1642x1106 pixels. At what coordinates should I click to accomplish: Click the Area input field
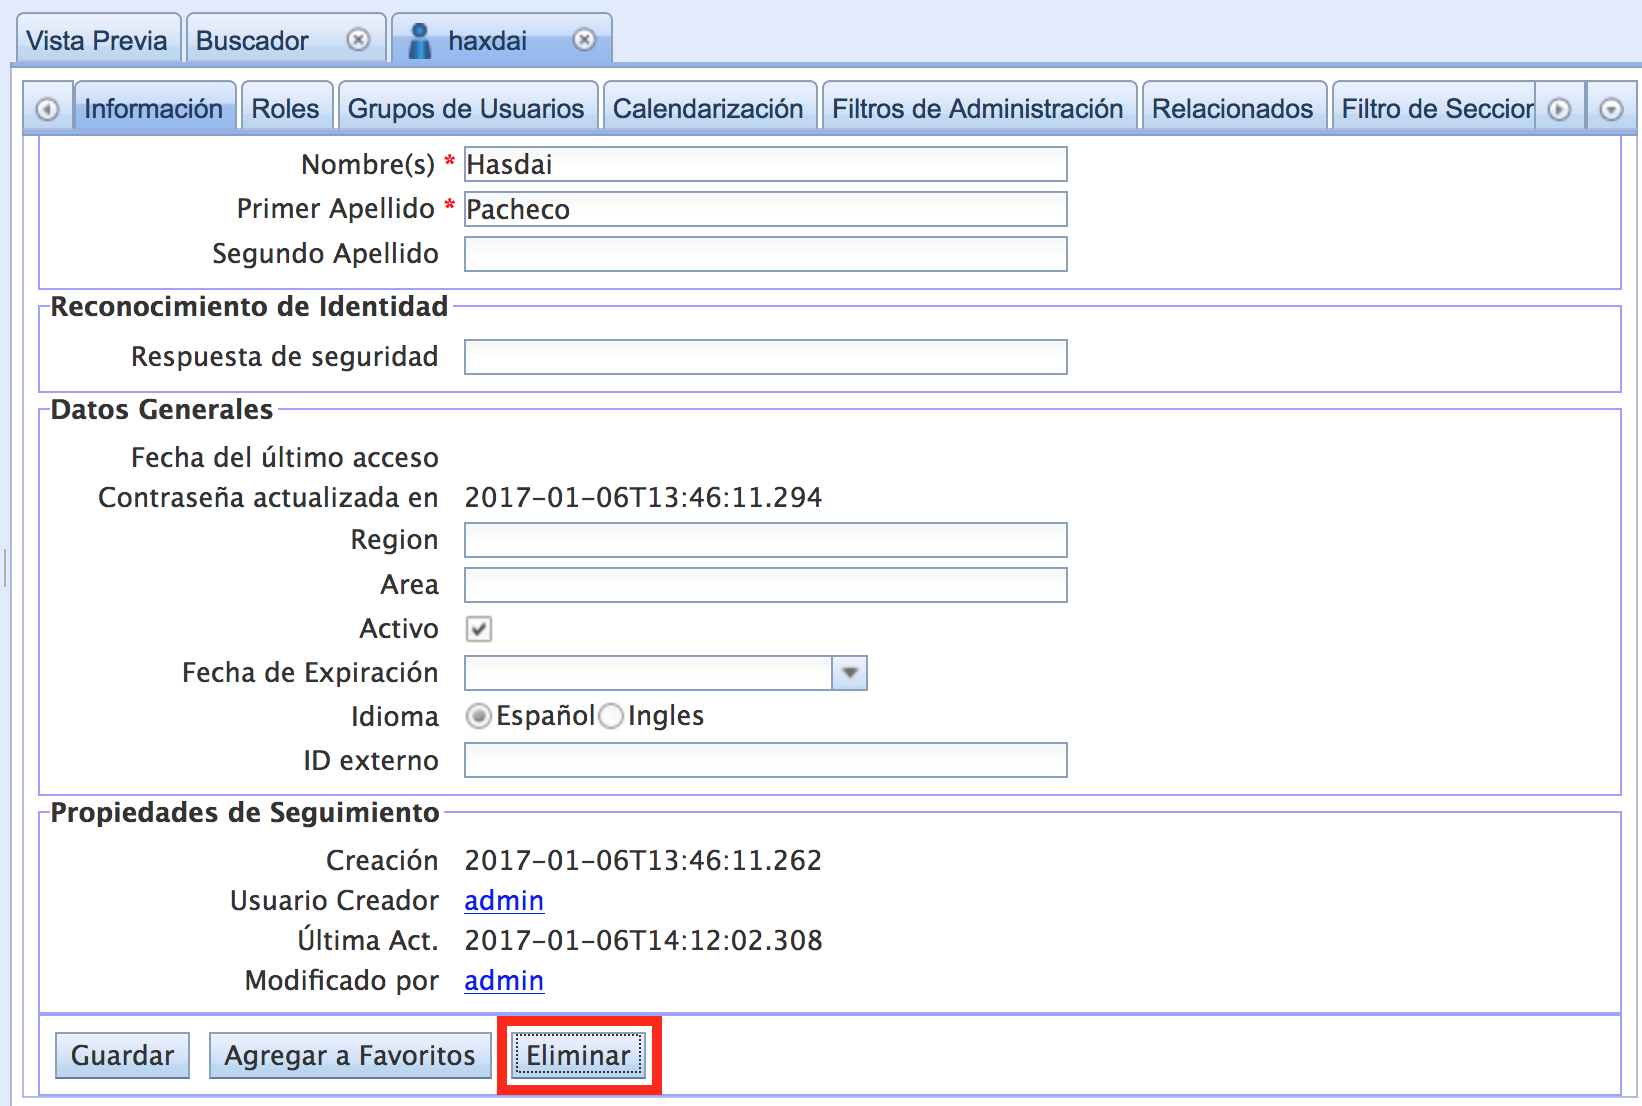766,585
